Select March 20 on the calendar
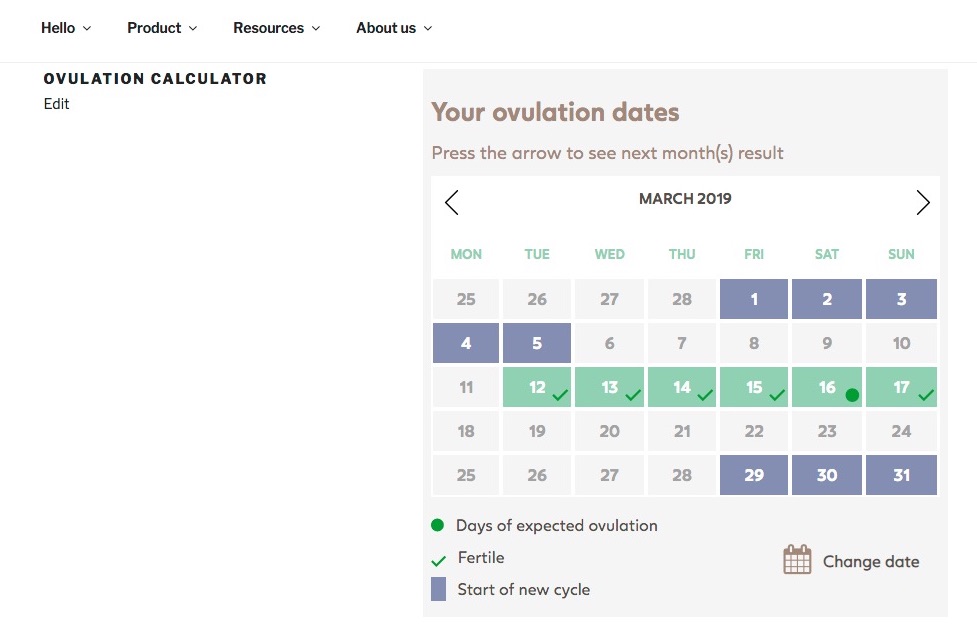 click(x=610, y=431)
